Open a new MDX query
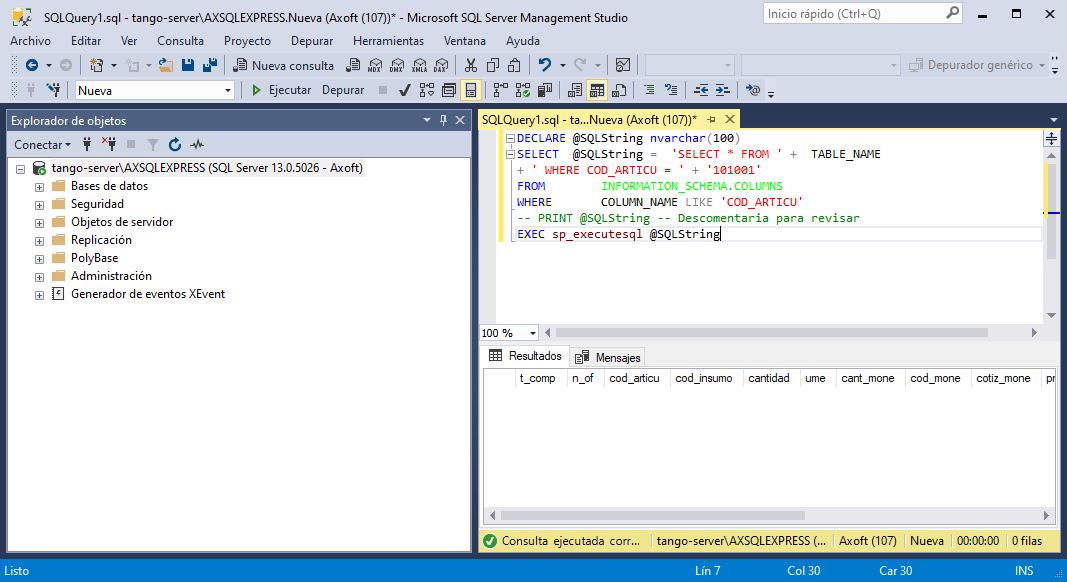1067x582 pixels. pos(375,65)
